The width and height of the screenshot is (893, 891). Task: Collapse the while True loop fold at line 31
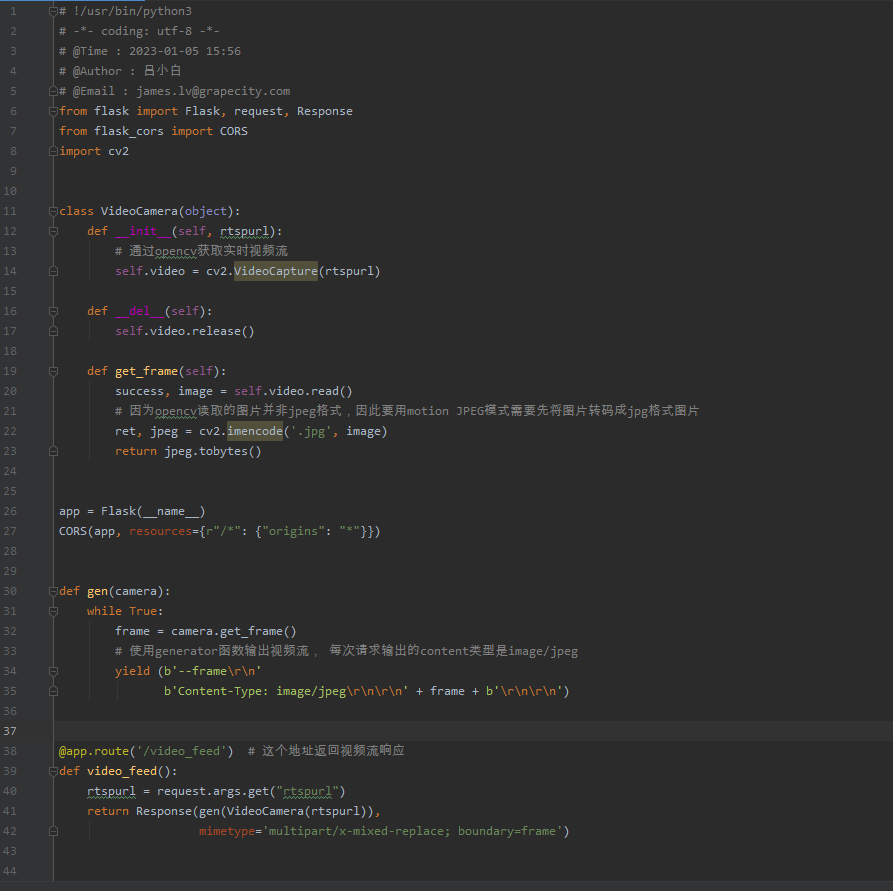(x=54, y=611)
